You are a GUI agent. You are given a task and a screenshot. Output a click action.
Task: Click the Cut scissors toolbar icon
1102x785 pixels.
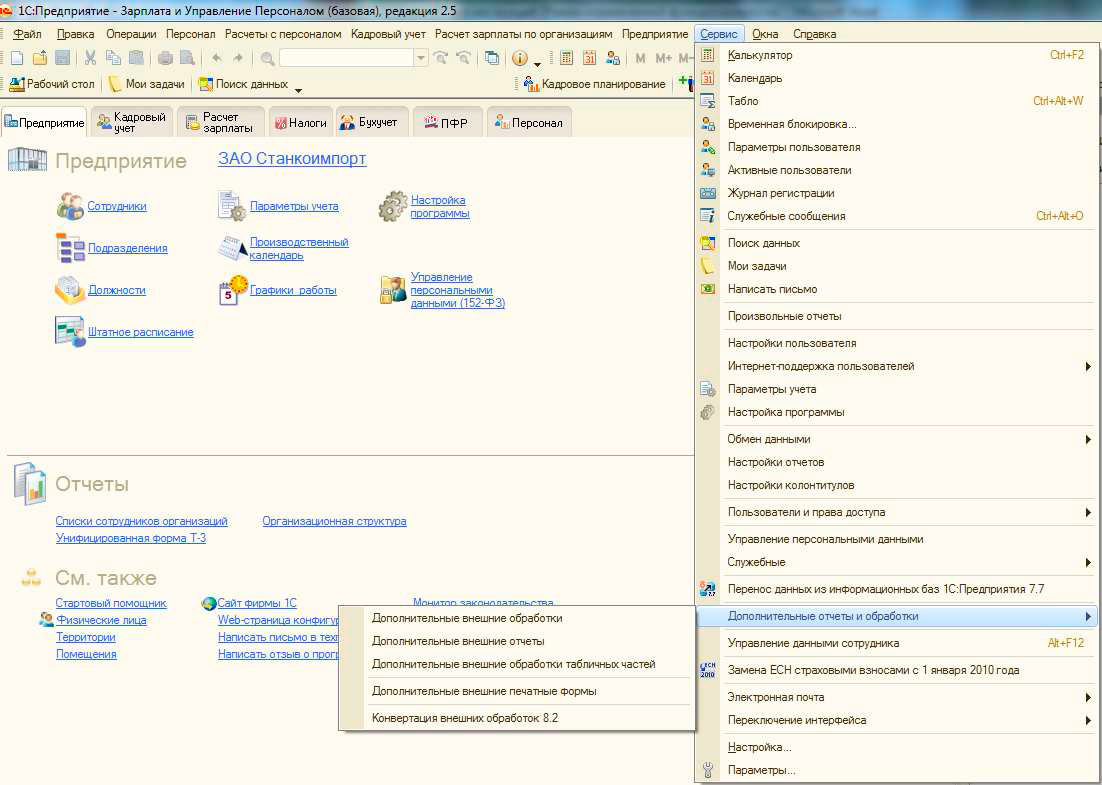pos(91,58)
